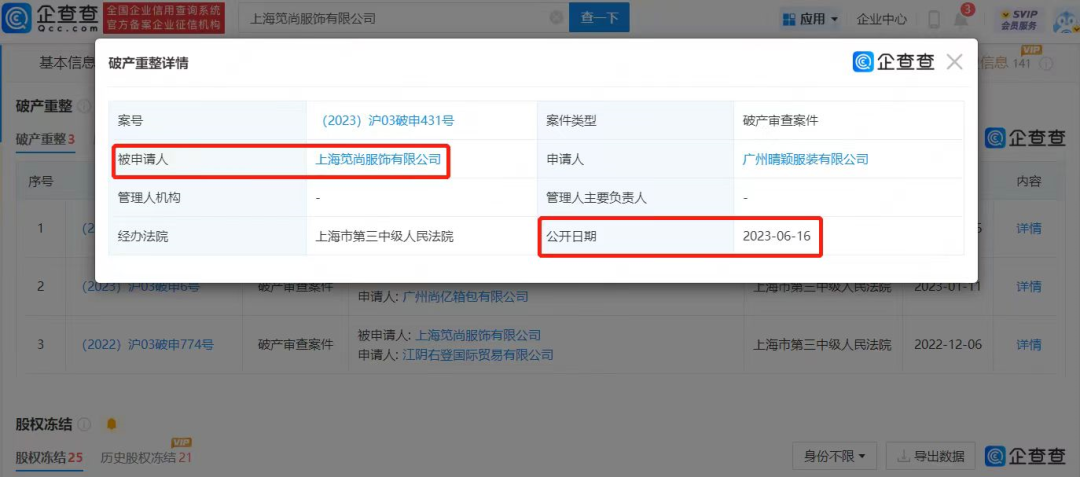Clear the search box with X icon
Screen dimensions: 1080x477
556,18
